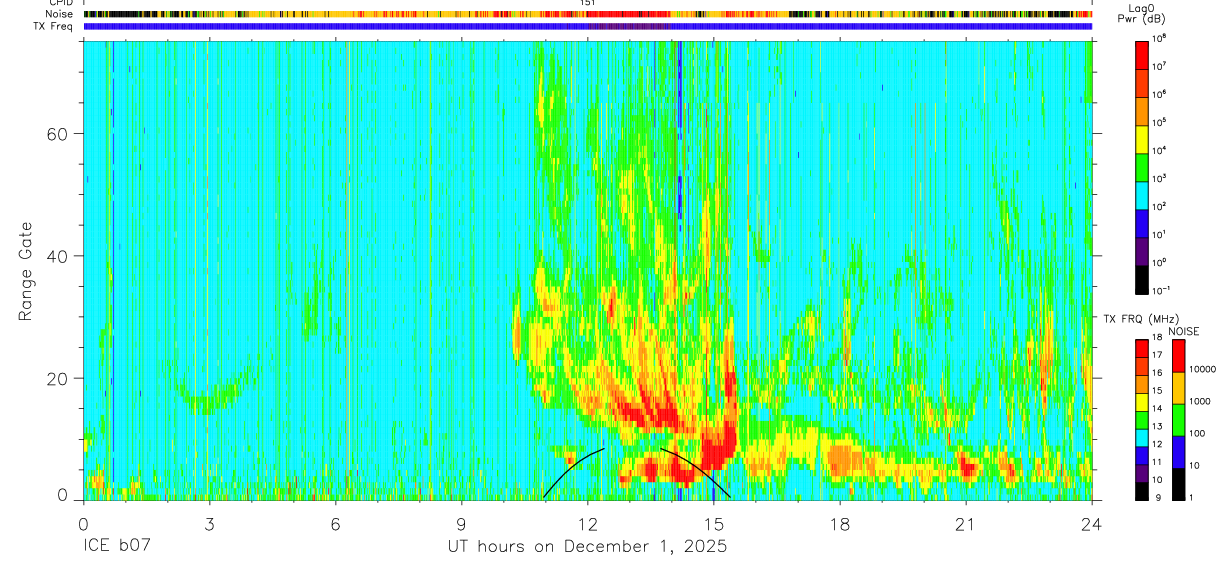This screenshot has height=567, width=1228.
Task: Click the x-axis hour label 24
Action: coord(1091,522)
